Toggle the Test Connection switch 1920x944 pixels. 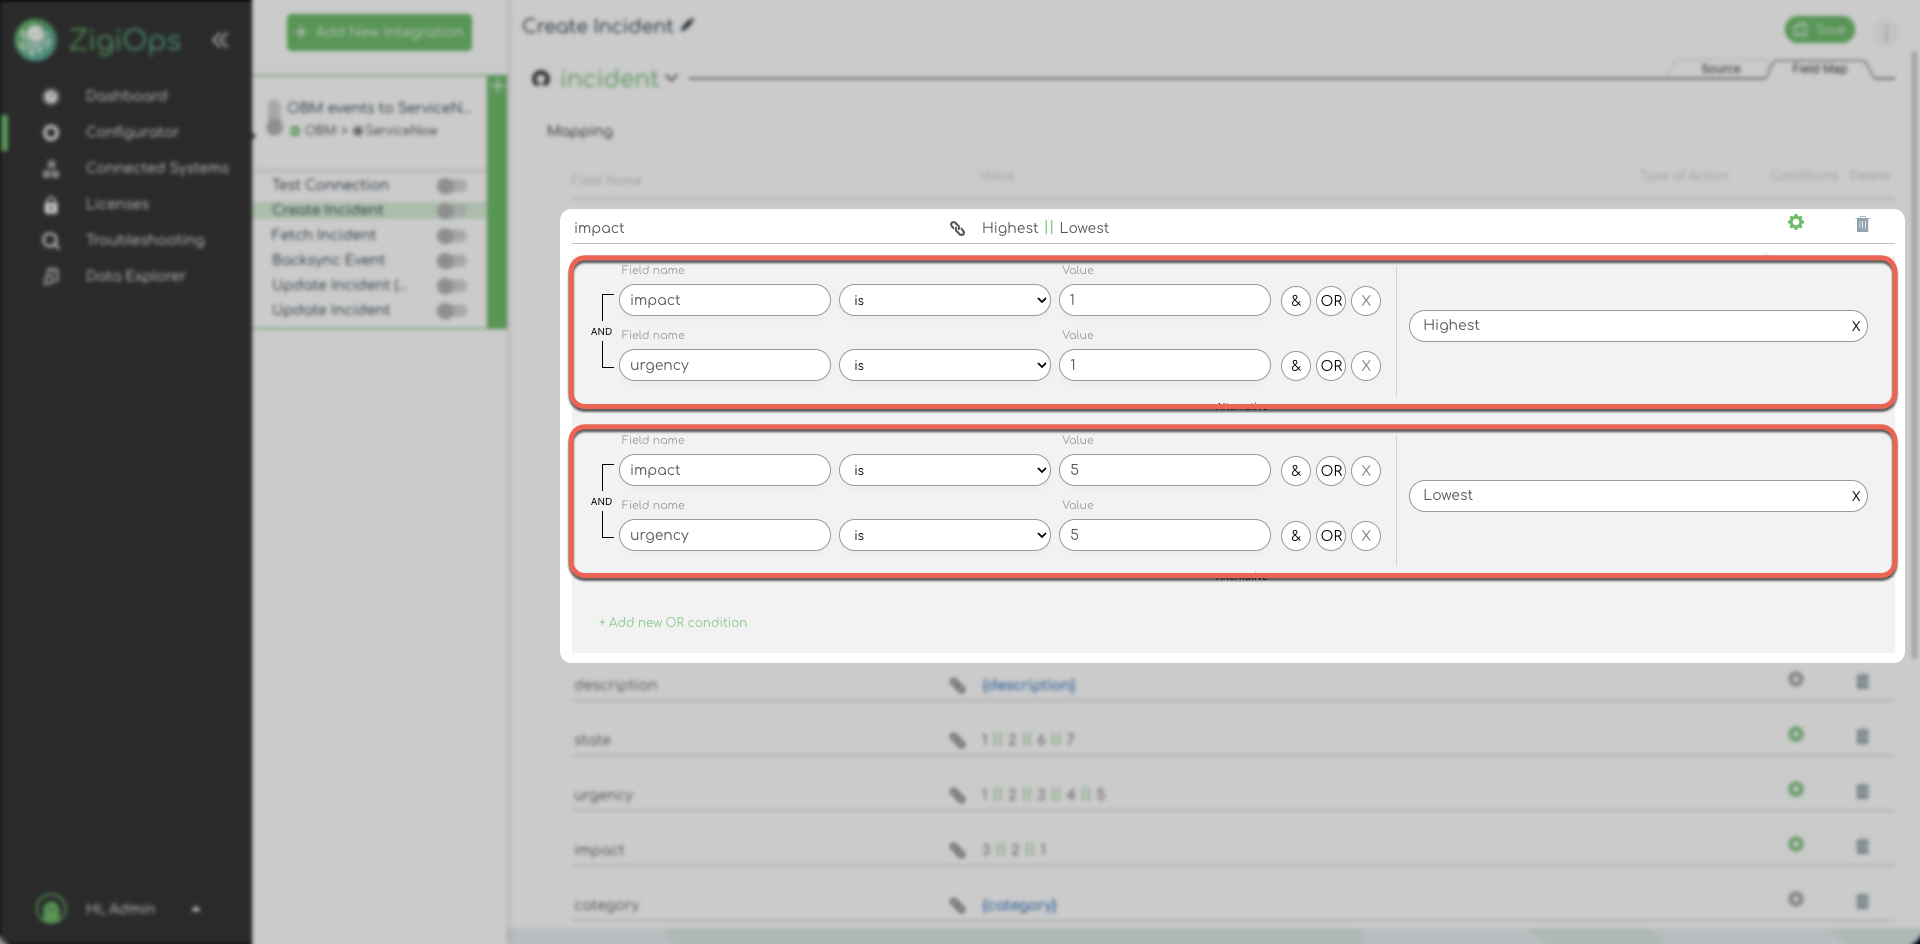(x=451, y=186)
